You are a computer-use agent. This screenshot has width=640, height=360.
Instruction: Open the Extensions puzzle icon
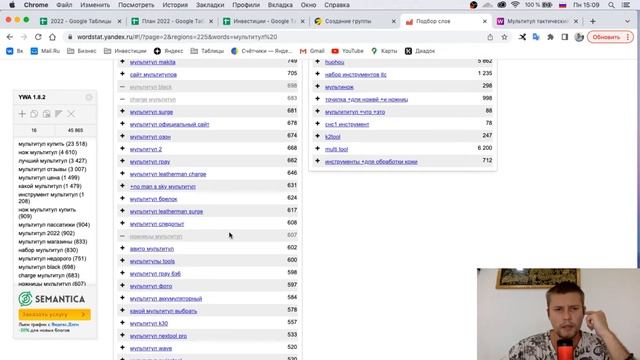pyautogui.click(x=550, y=37)
